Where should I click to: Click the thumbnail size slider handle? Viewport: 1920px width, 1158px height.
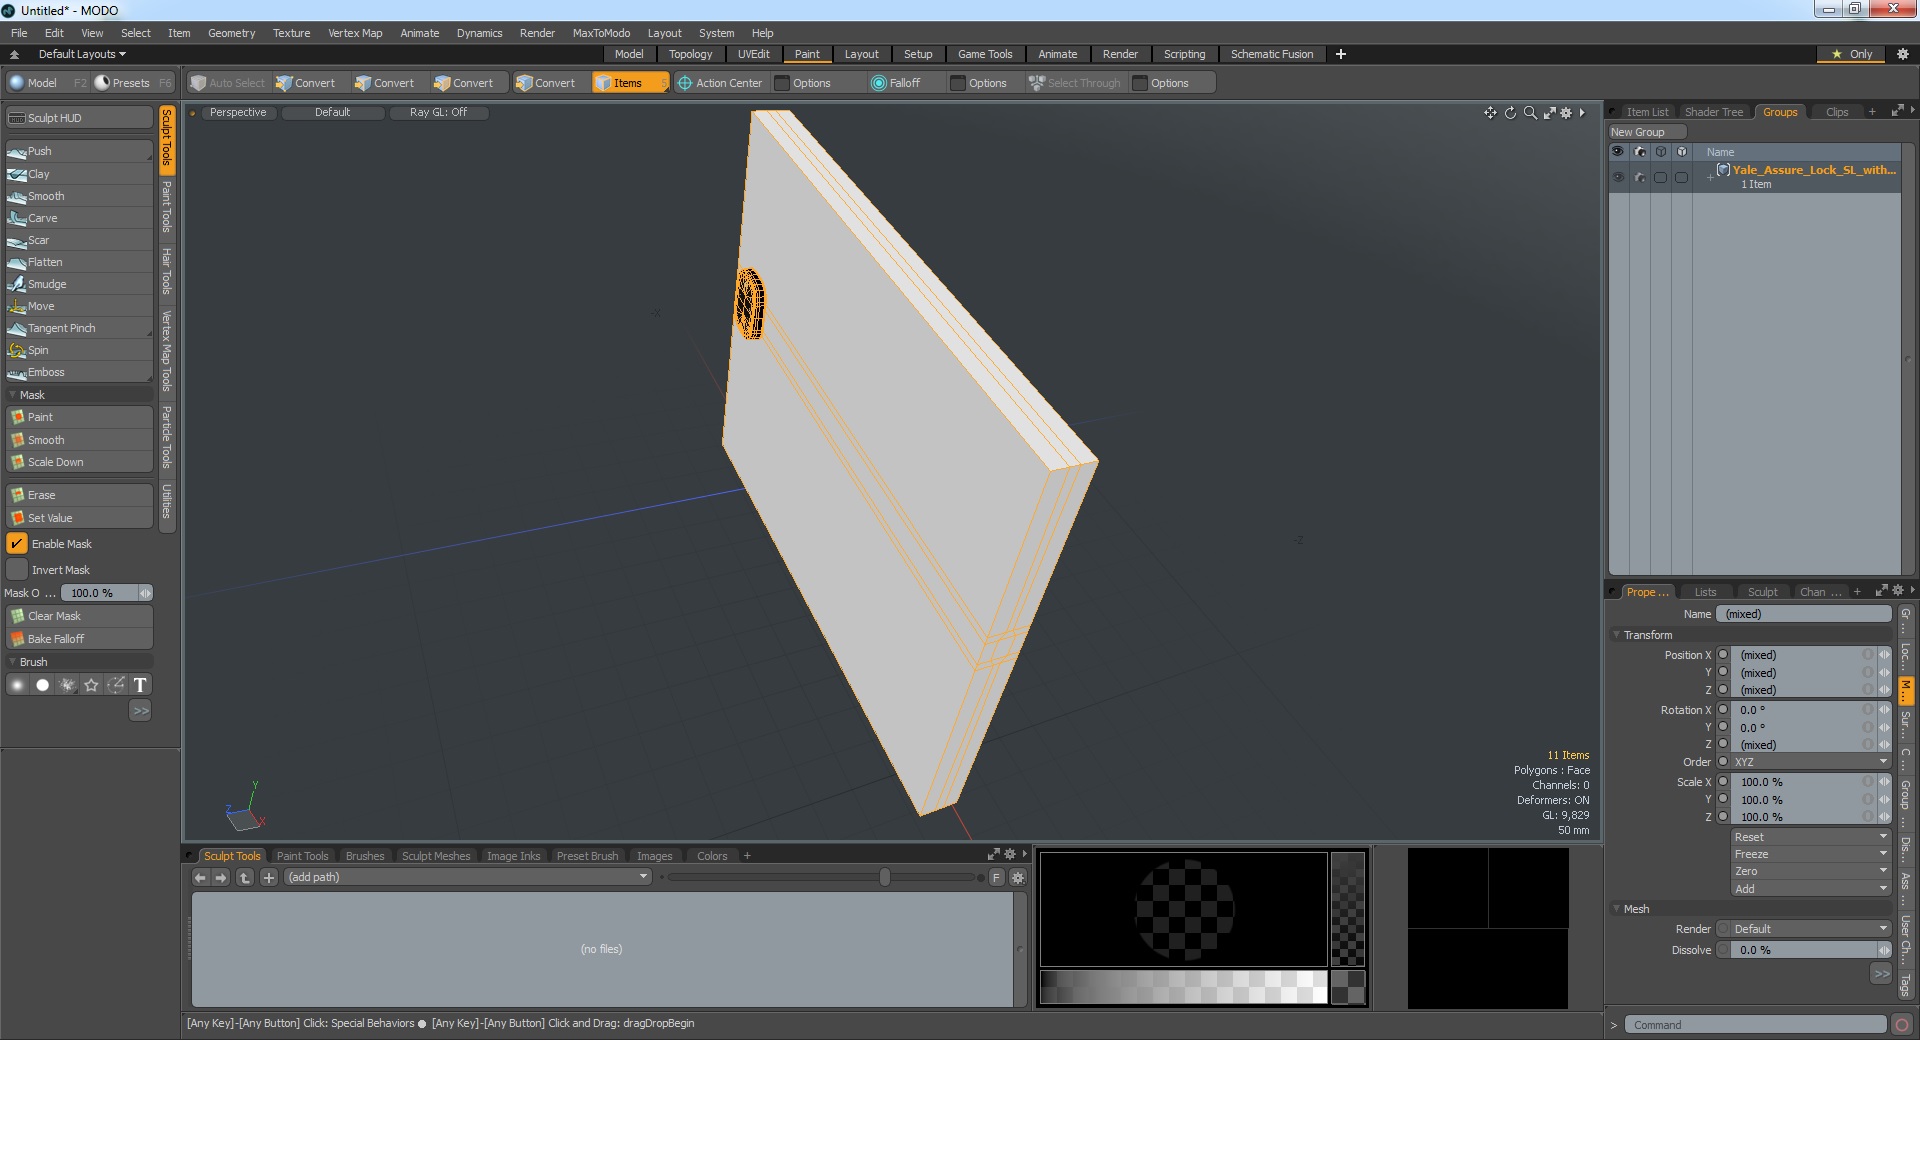885,877
